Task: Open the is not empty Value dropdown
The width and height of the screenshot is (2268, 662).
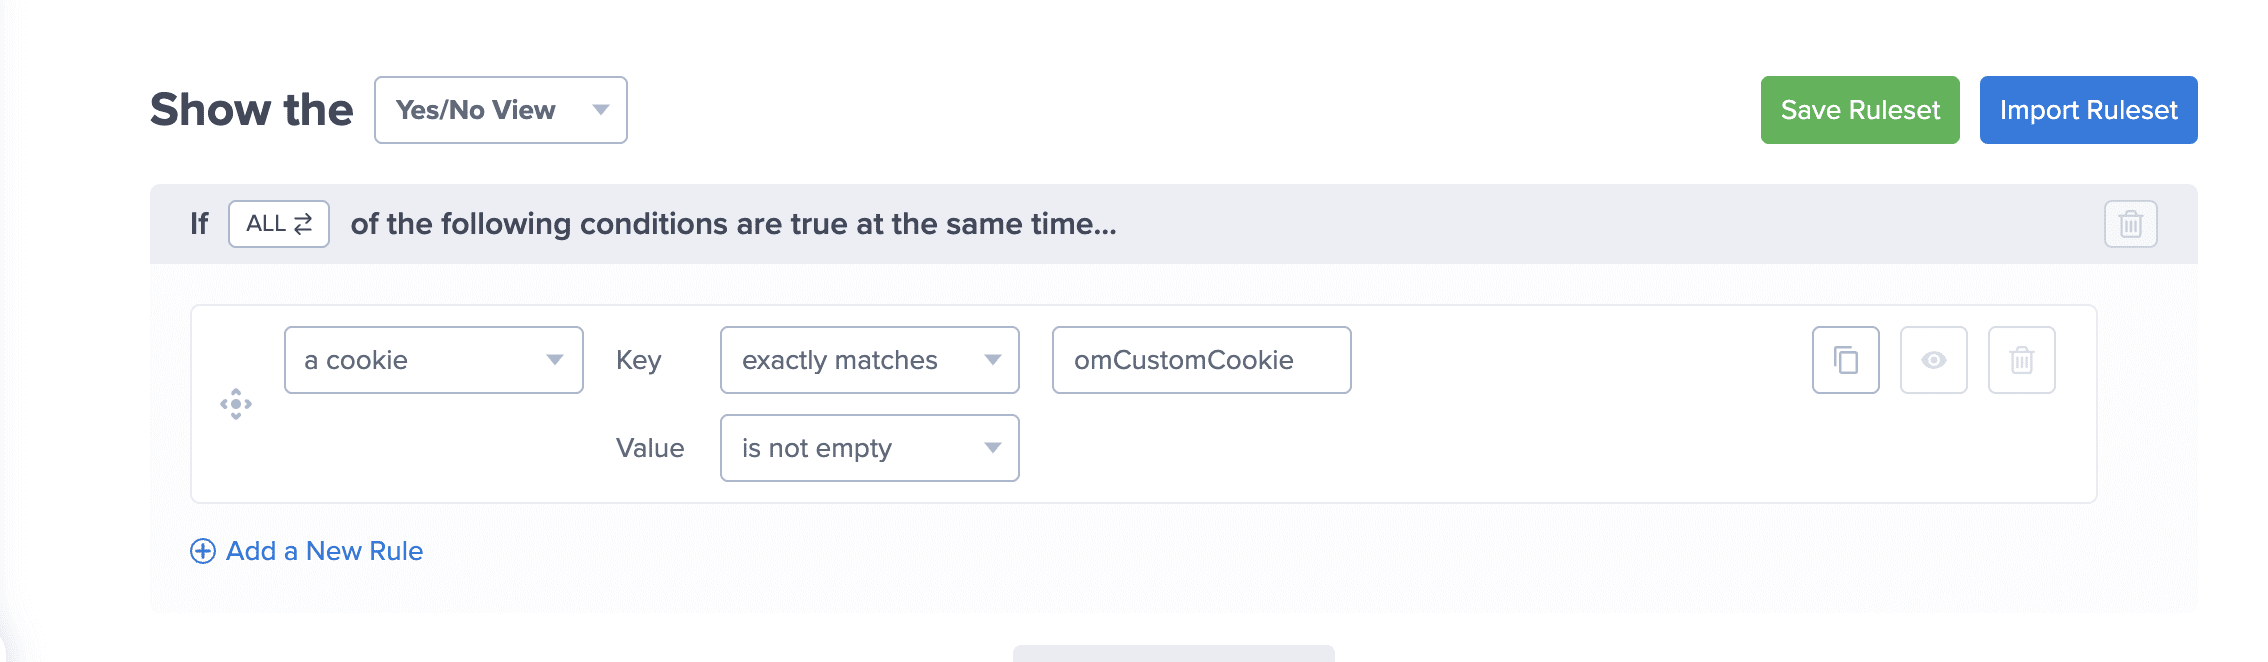Action: point(868,448)
